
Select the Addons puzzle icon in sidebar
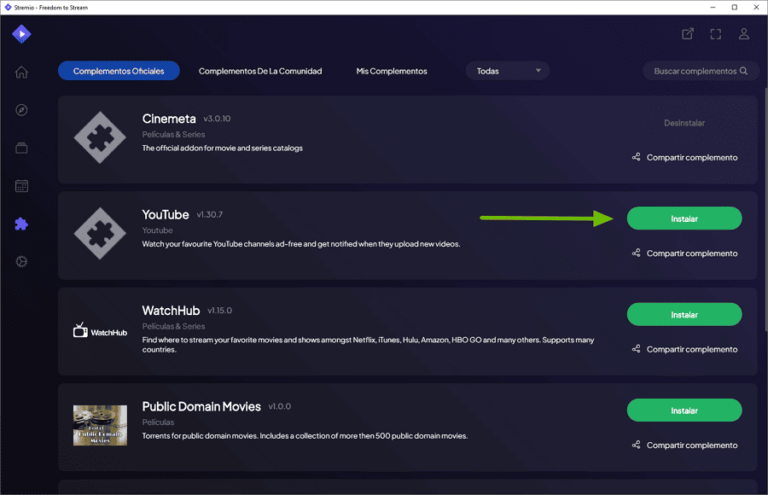pyautogui.click(x=21, y=224)
